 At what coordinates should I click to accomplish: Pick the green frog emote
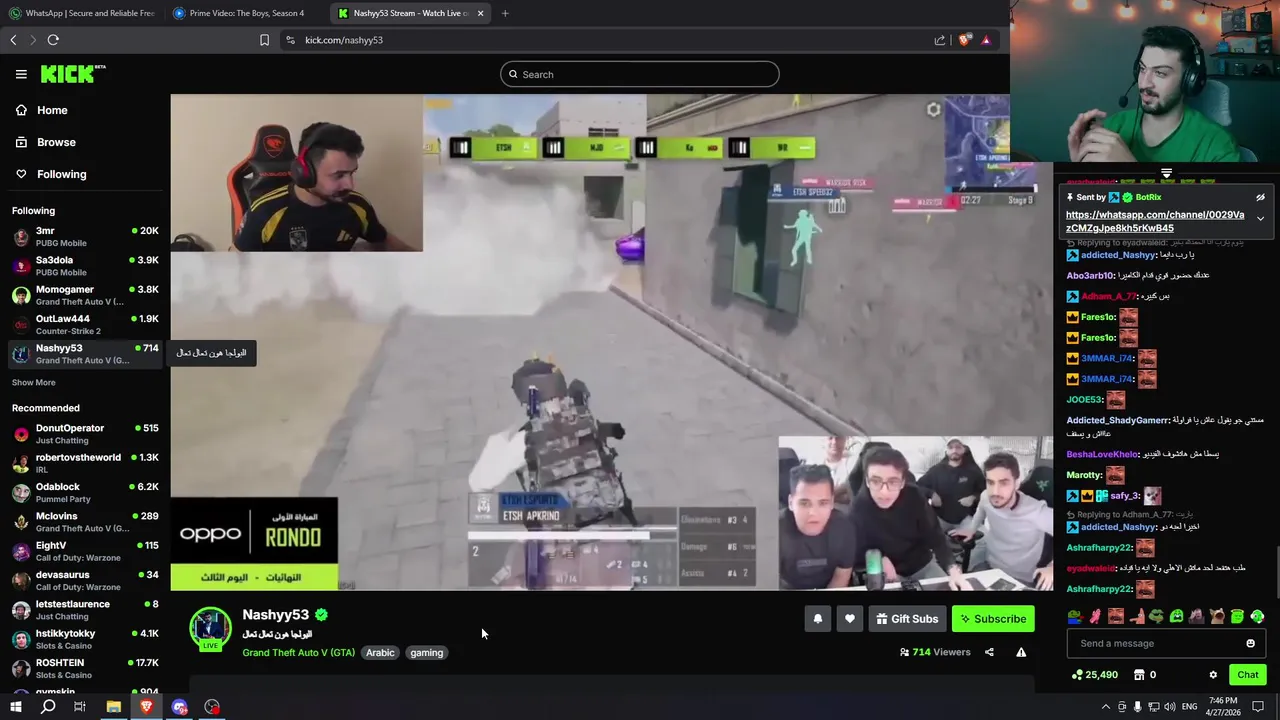coord(1157,617)
